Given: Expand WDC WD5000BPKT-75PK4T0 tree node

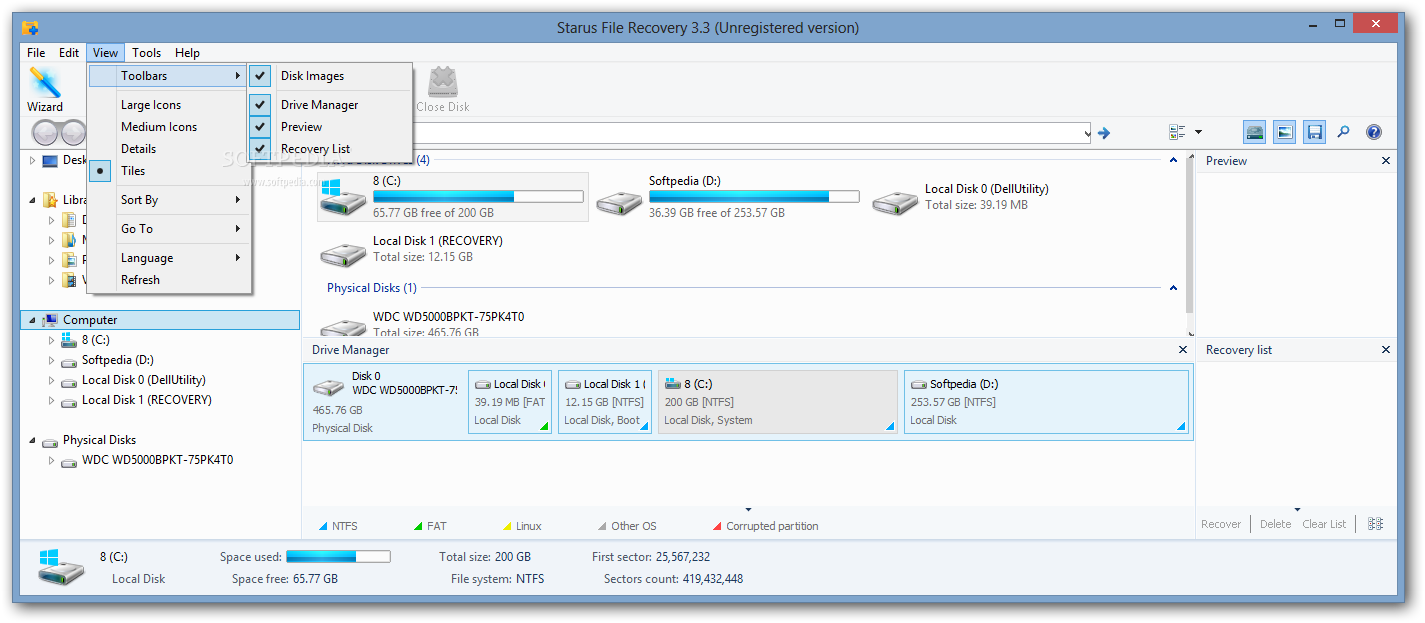Looking at the screenshot, I should tap(52, 461).
